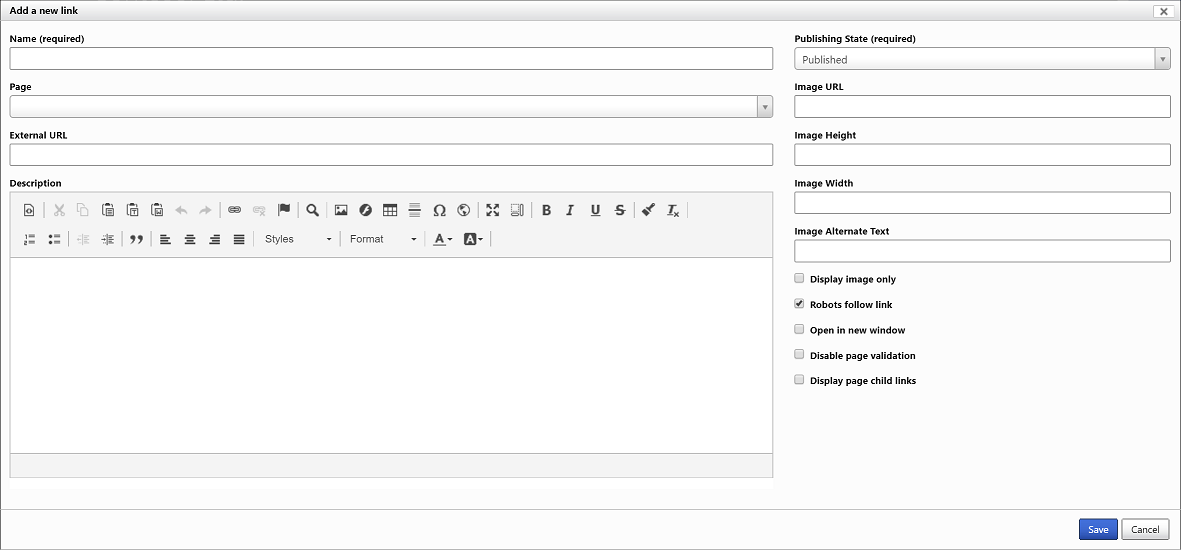Screen dimensions: 1181x550
Task: Insert special character Omega icon
Action: pyautogui.click(x=439, y=210)
